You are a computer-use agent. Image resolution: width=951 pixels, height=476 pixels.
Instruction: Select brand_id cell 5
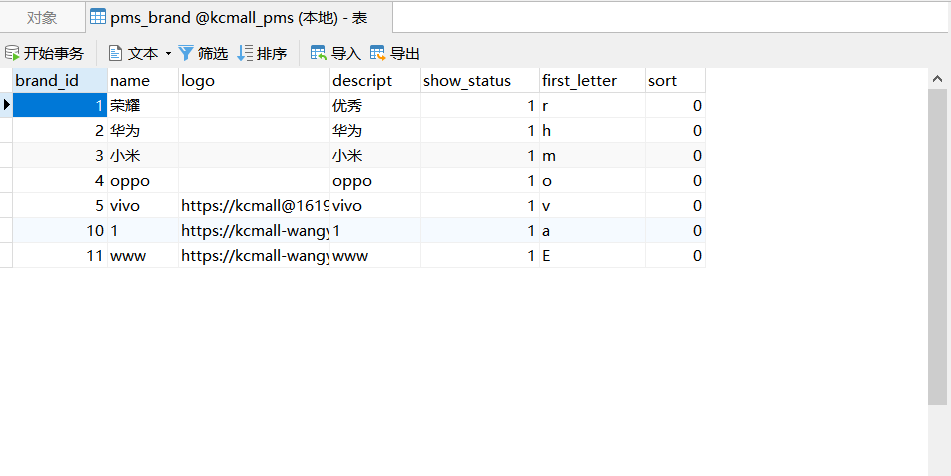coord(60,206)
